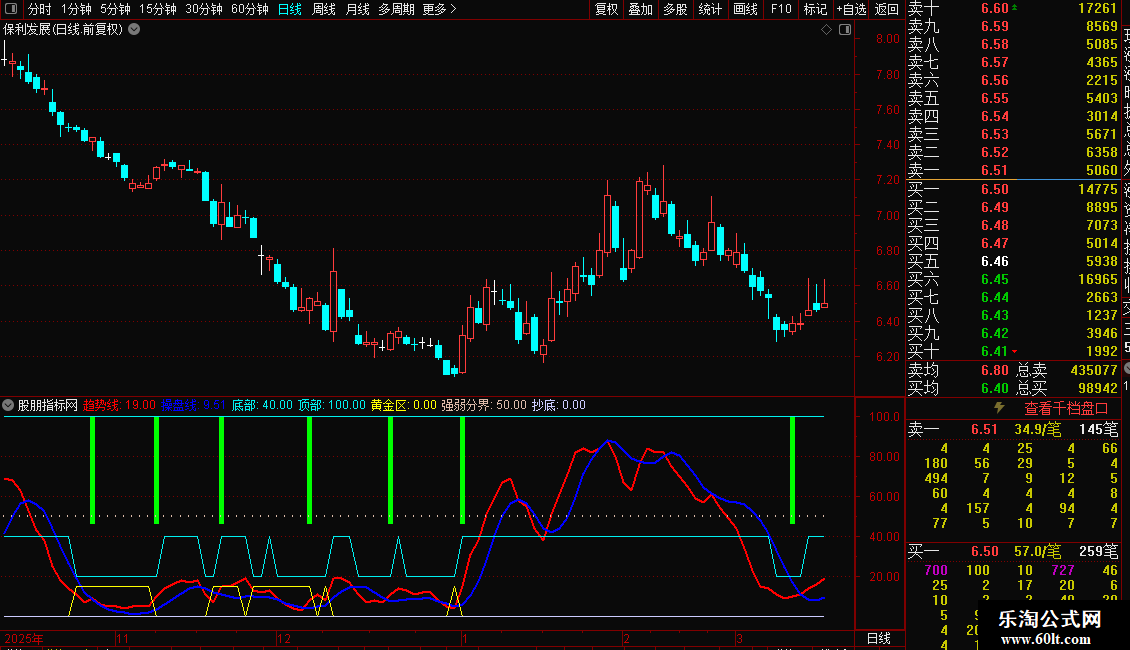The height and width of the screenshot is (650, 1130).
Task: Select the 5分钟 period tab
Action: (115, 9)
